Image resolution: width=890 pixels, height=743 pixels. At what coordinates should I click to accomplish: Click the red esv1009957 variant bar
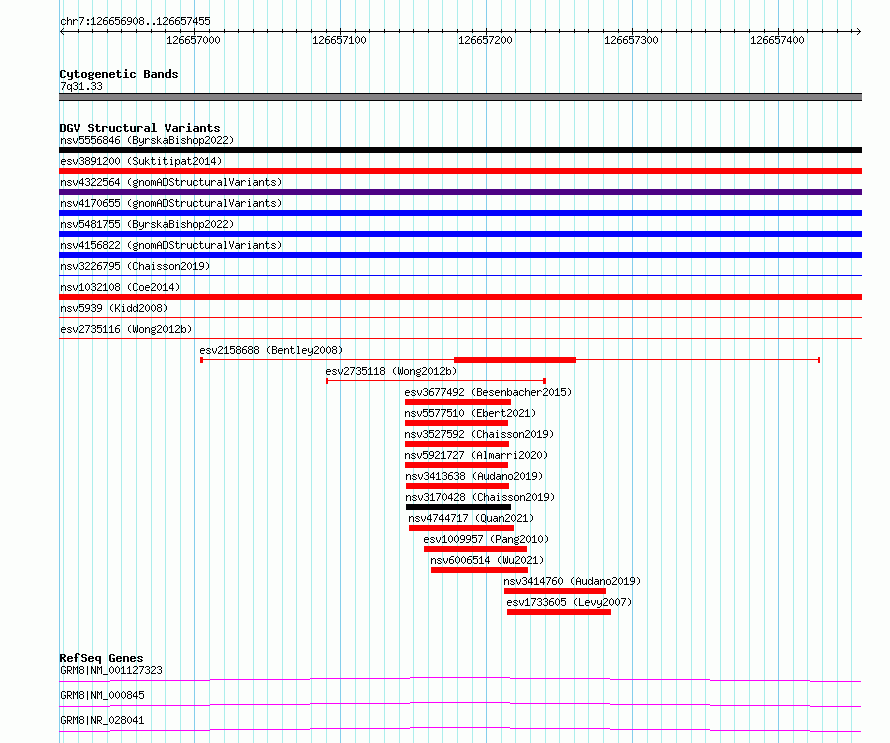click(476, 549)
